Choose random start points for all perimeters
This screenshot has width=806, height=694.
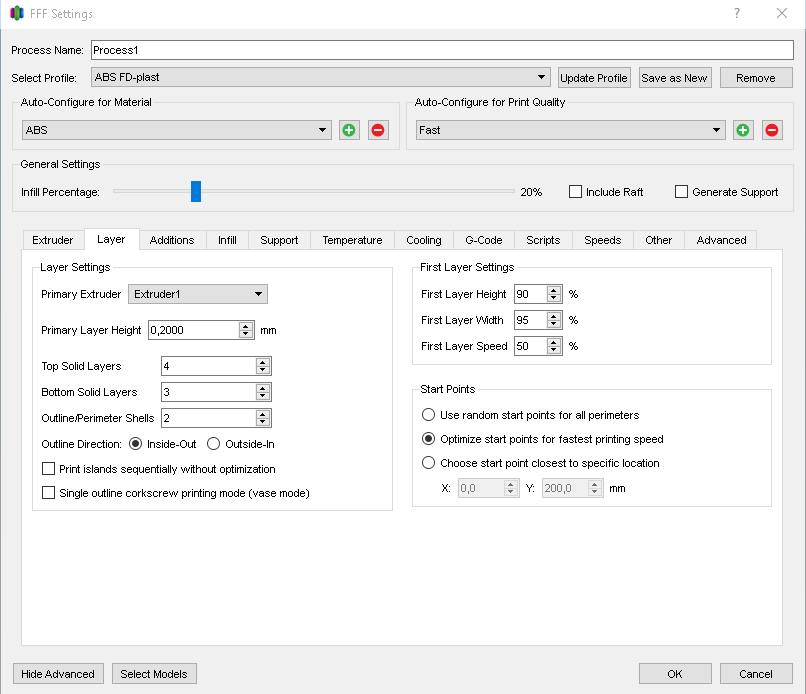428,415
